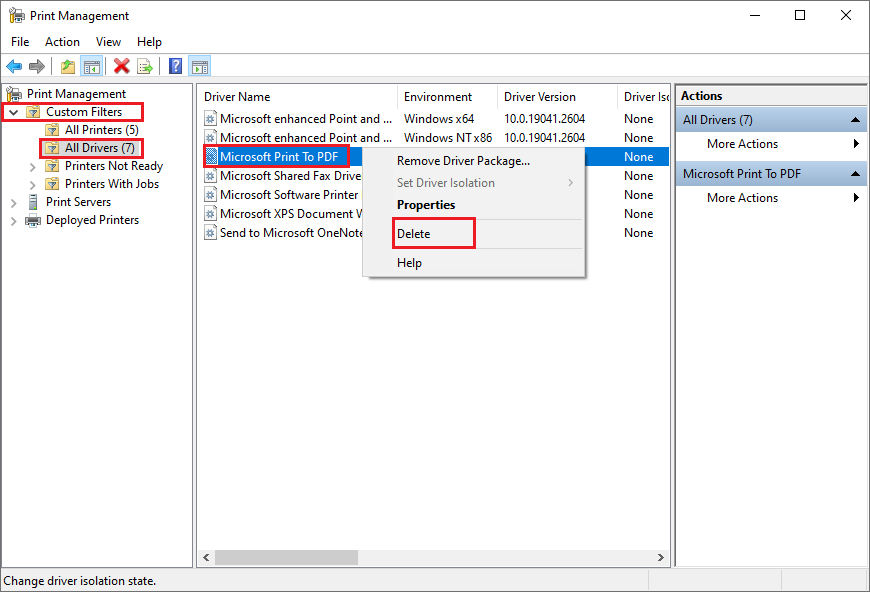Select All Printers (5) tree item

[x=102, y=130]
